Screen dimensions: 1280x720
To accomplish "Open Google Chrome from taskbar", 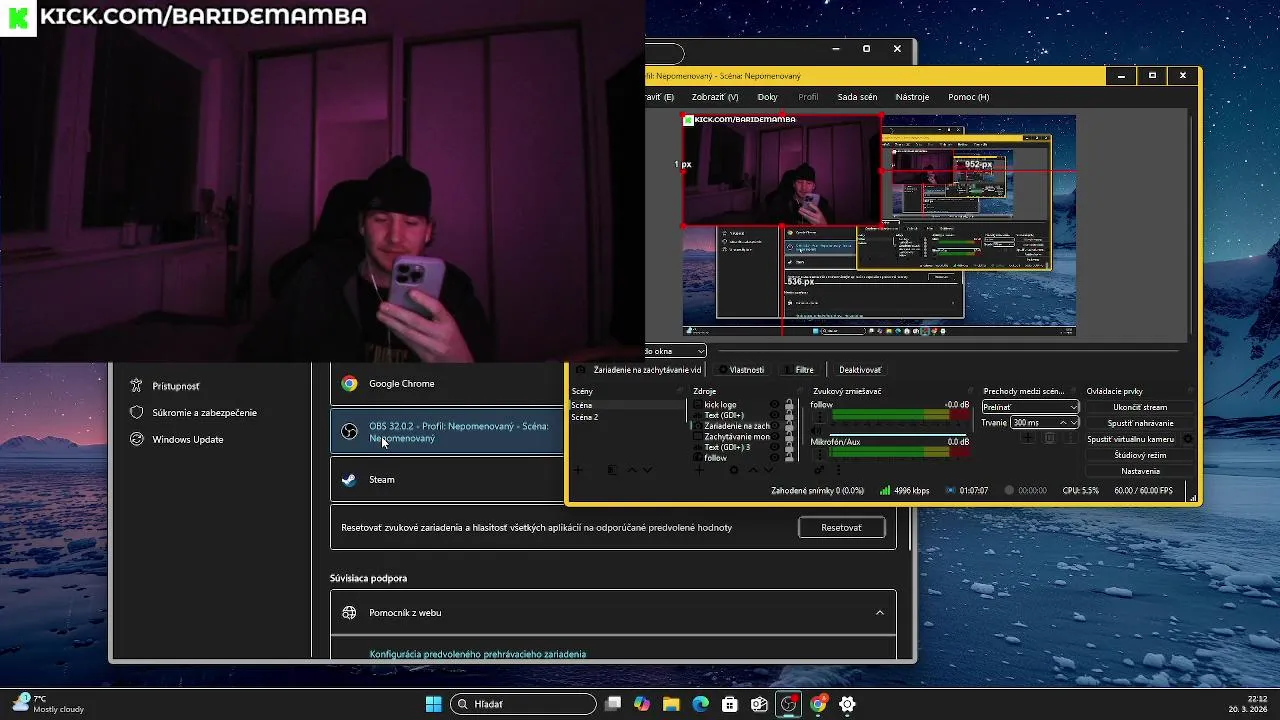I will [x=818, y=704].
